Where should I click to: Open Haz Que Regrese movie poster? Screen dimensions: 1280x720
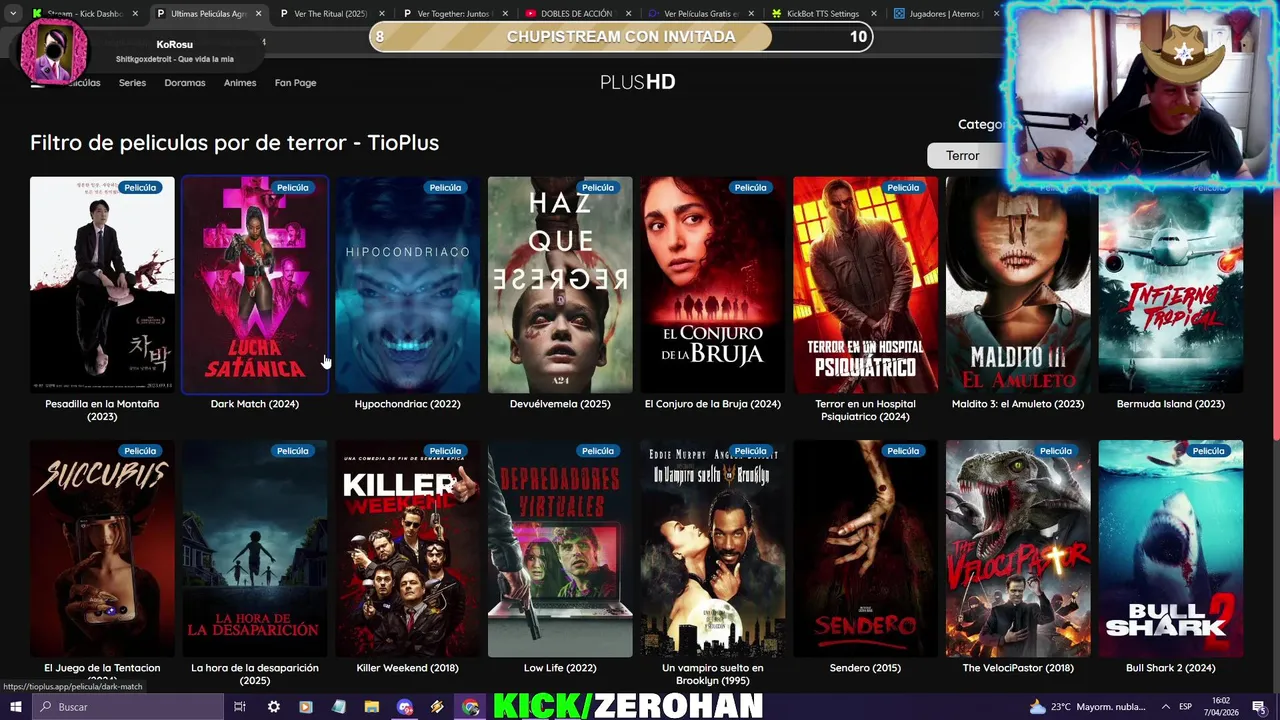pyautogui.click(x=560, y=285)
